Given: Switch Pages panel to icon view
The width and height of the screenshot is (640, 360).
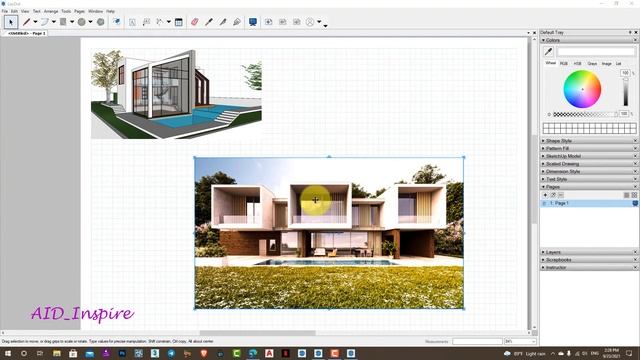Looking at the screenshot, I should (634, 195).
